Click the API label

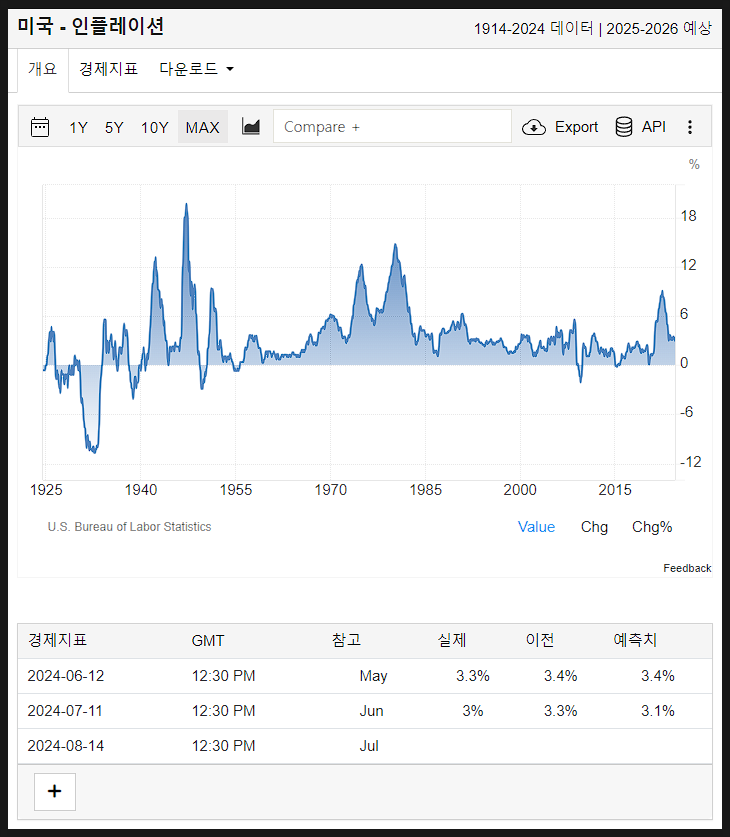click(654, 127)
